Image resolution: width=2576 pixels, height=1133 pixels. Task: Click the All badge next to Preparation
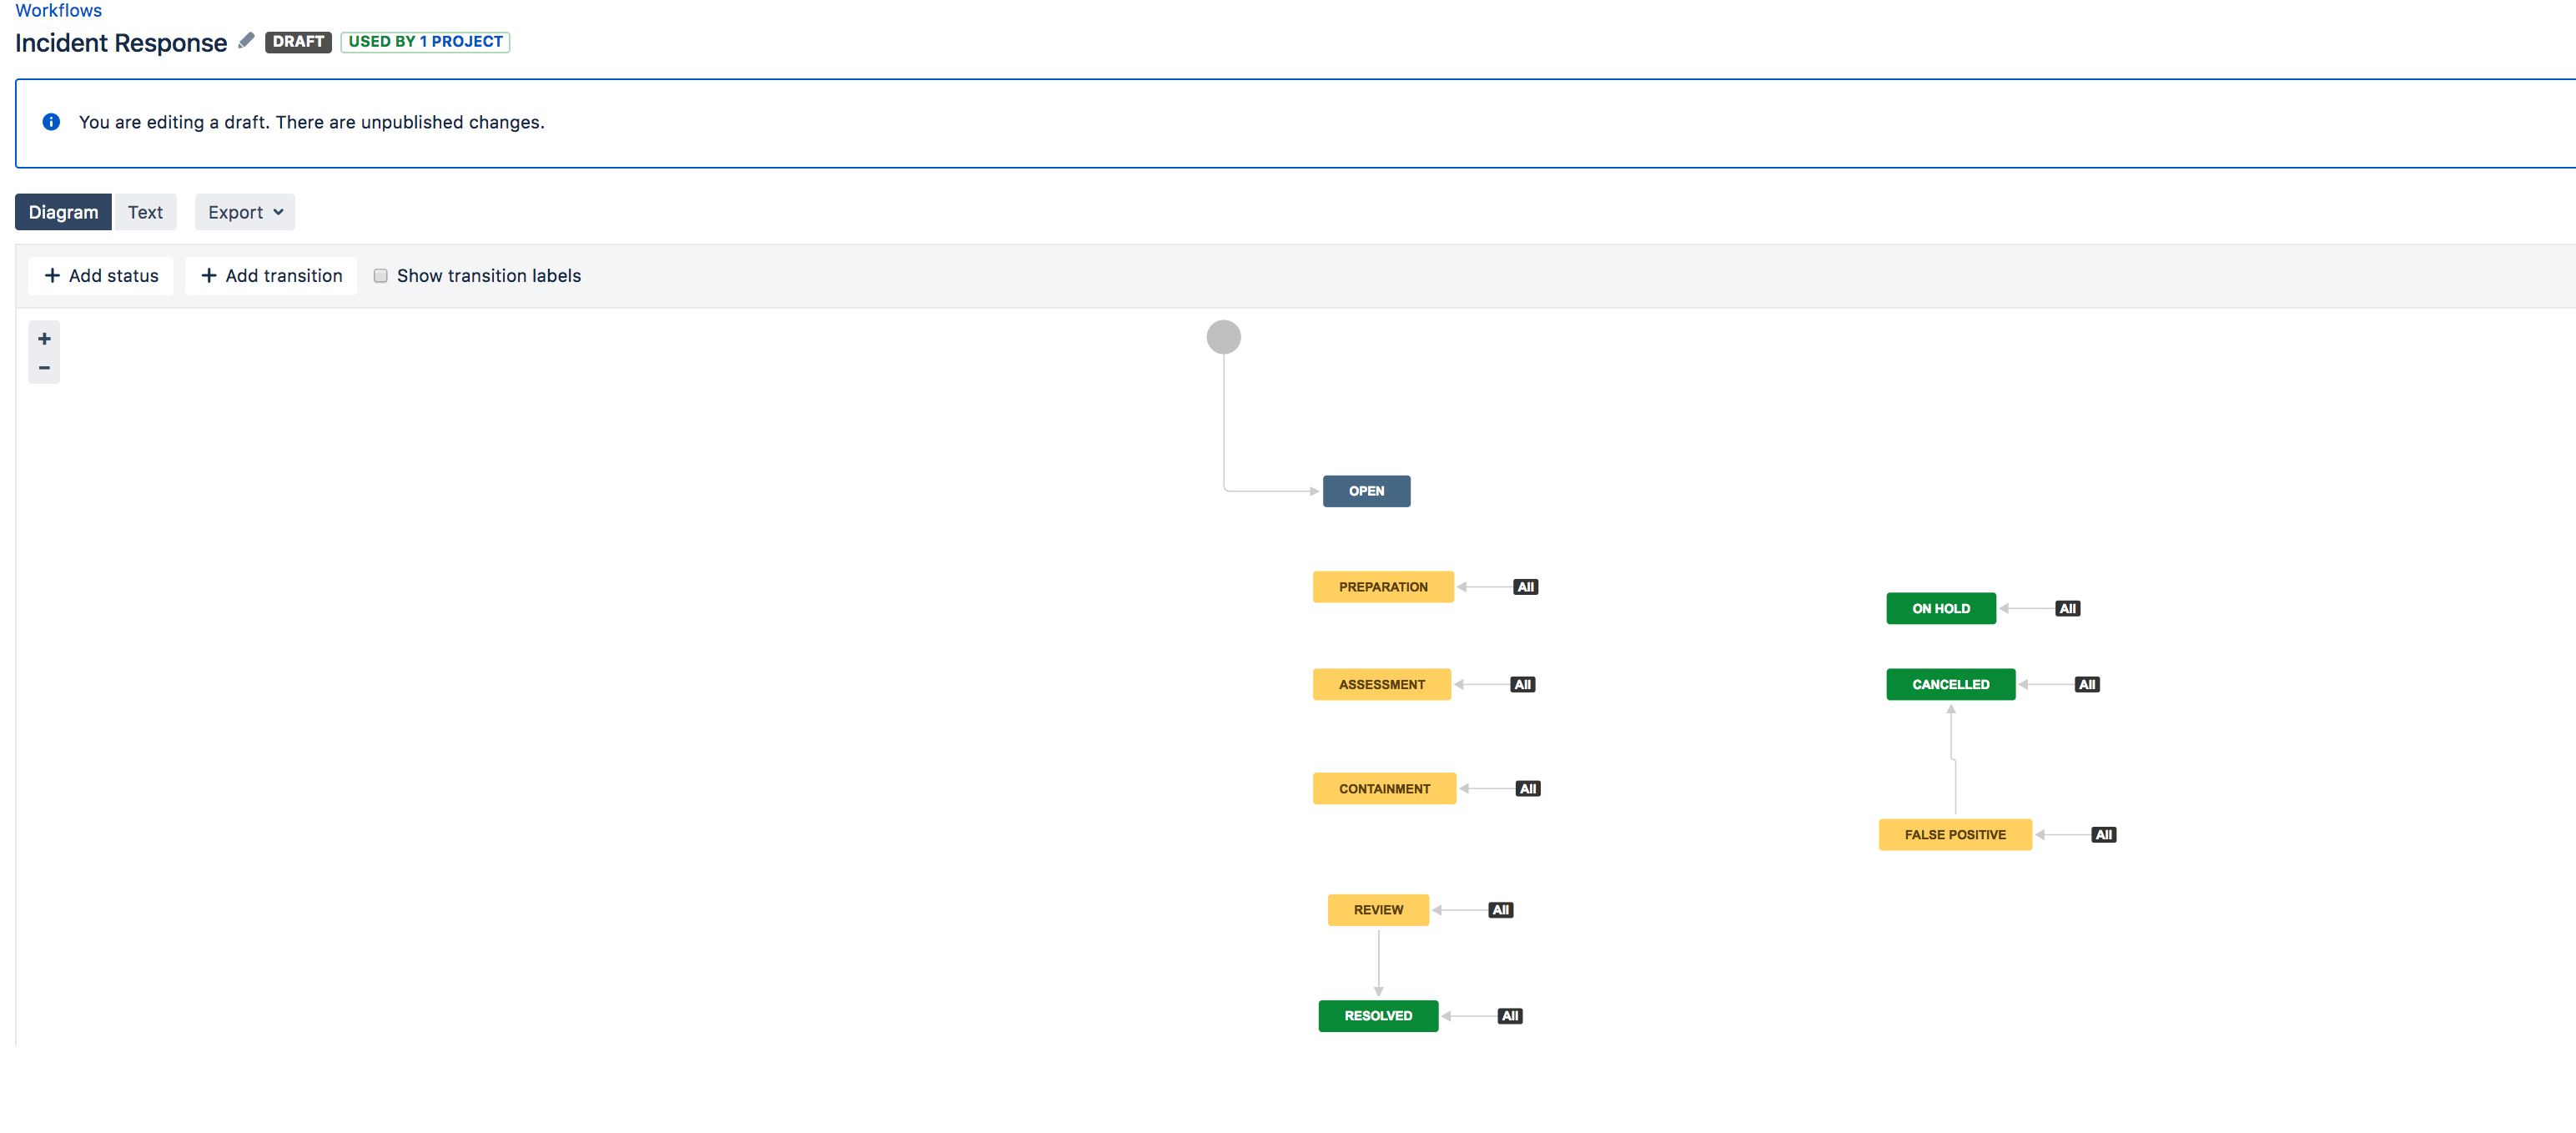[x=1525, y=587]
